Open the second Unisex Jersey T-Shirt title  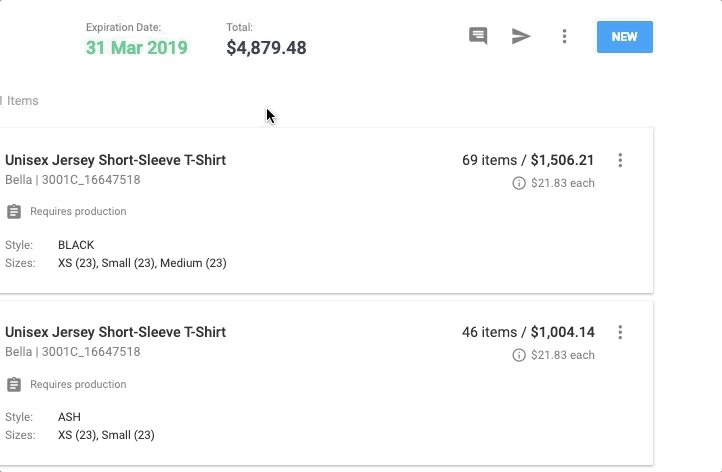coord(115,332)
